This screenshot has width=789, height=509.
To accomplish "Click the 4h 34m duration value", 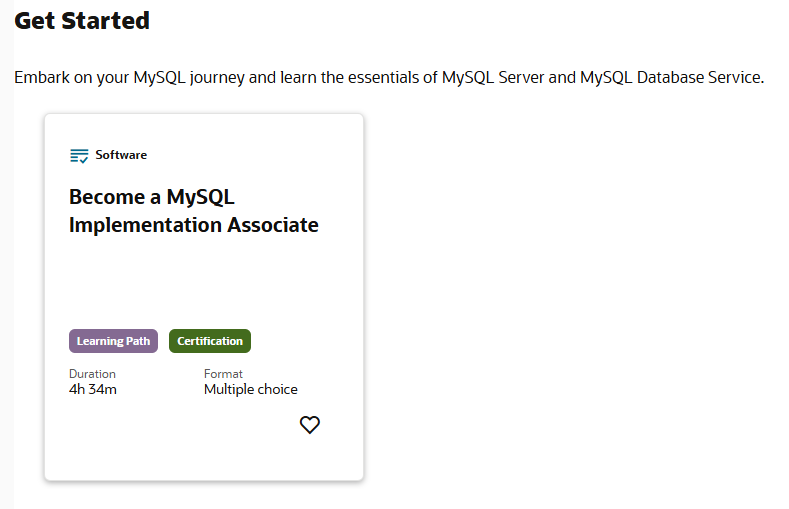I will click(93, 389).
